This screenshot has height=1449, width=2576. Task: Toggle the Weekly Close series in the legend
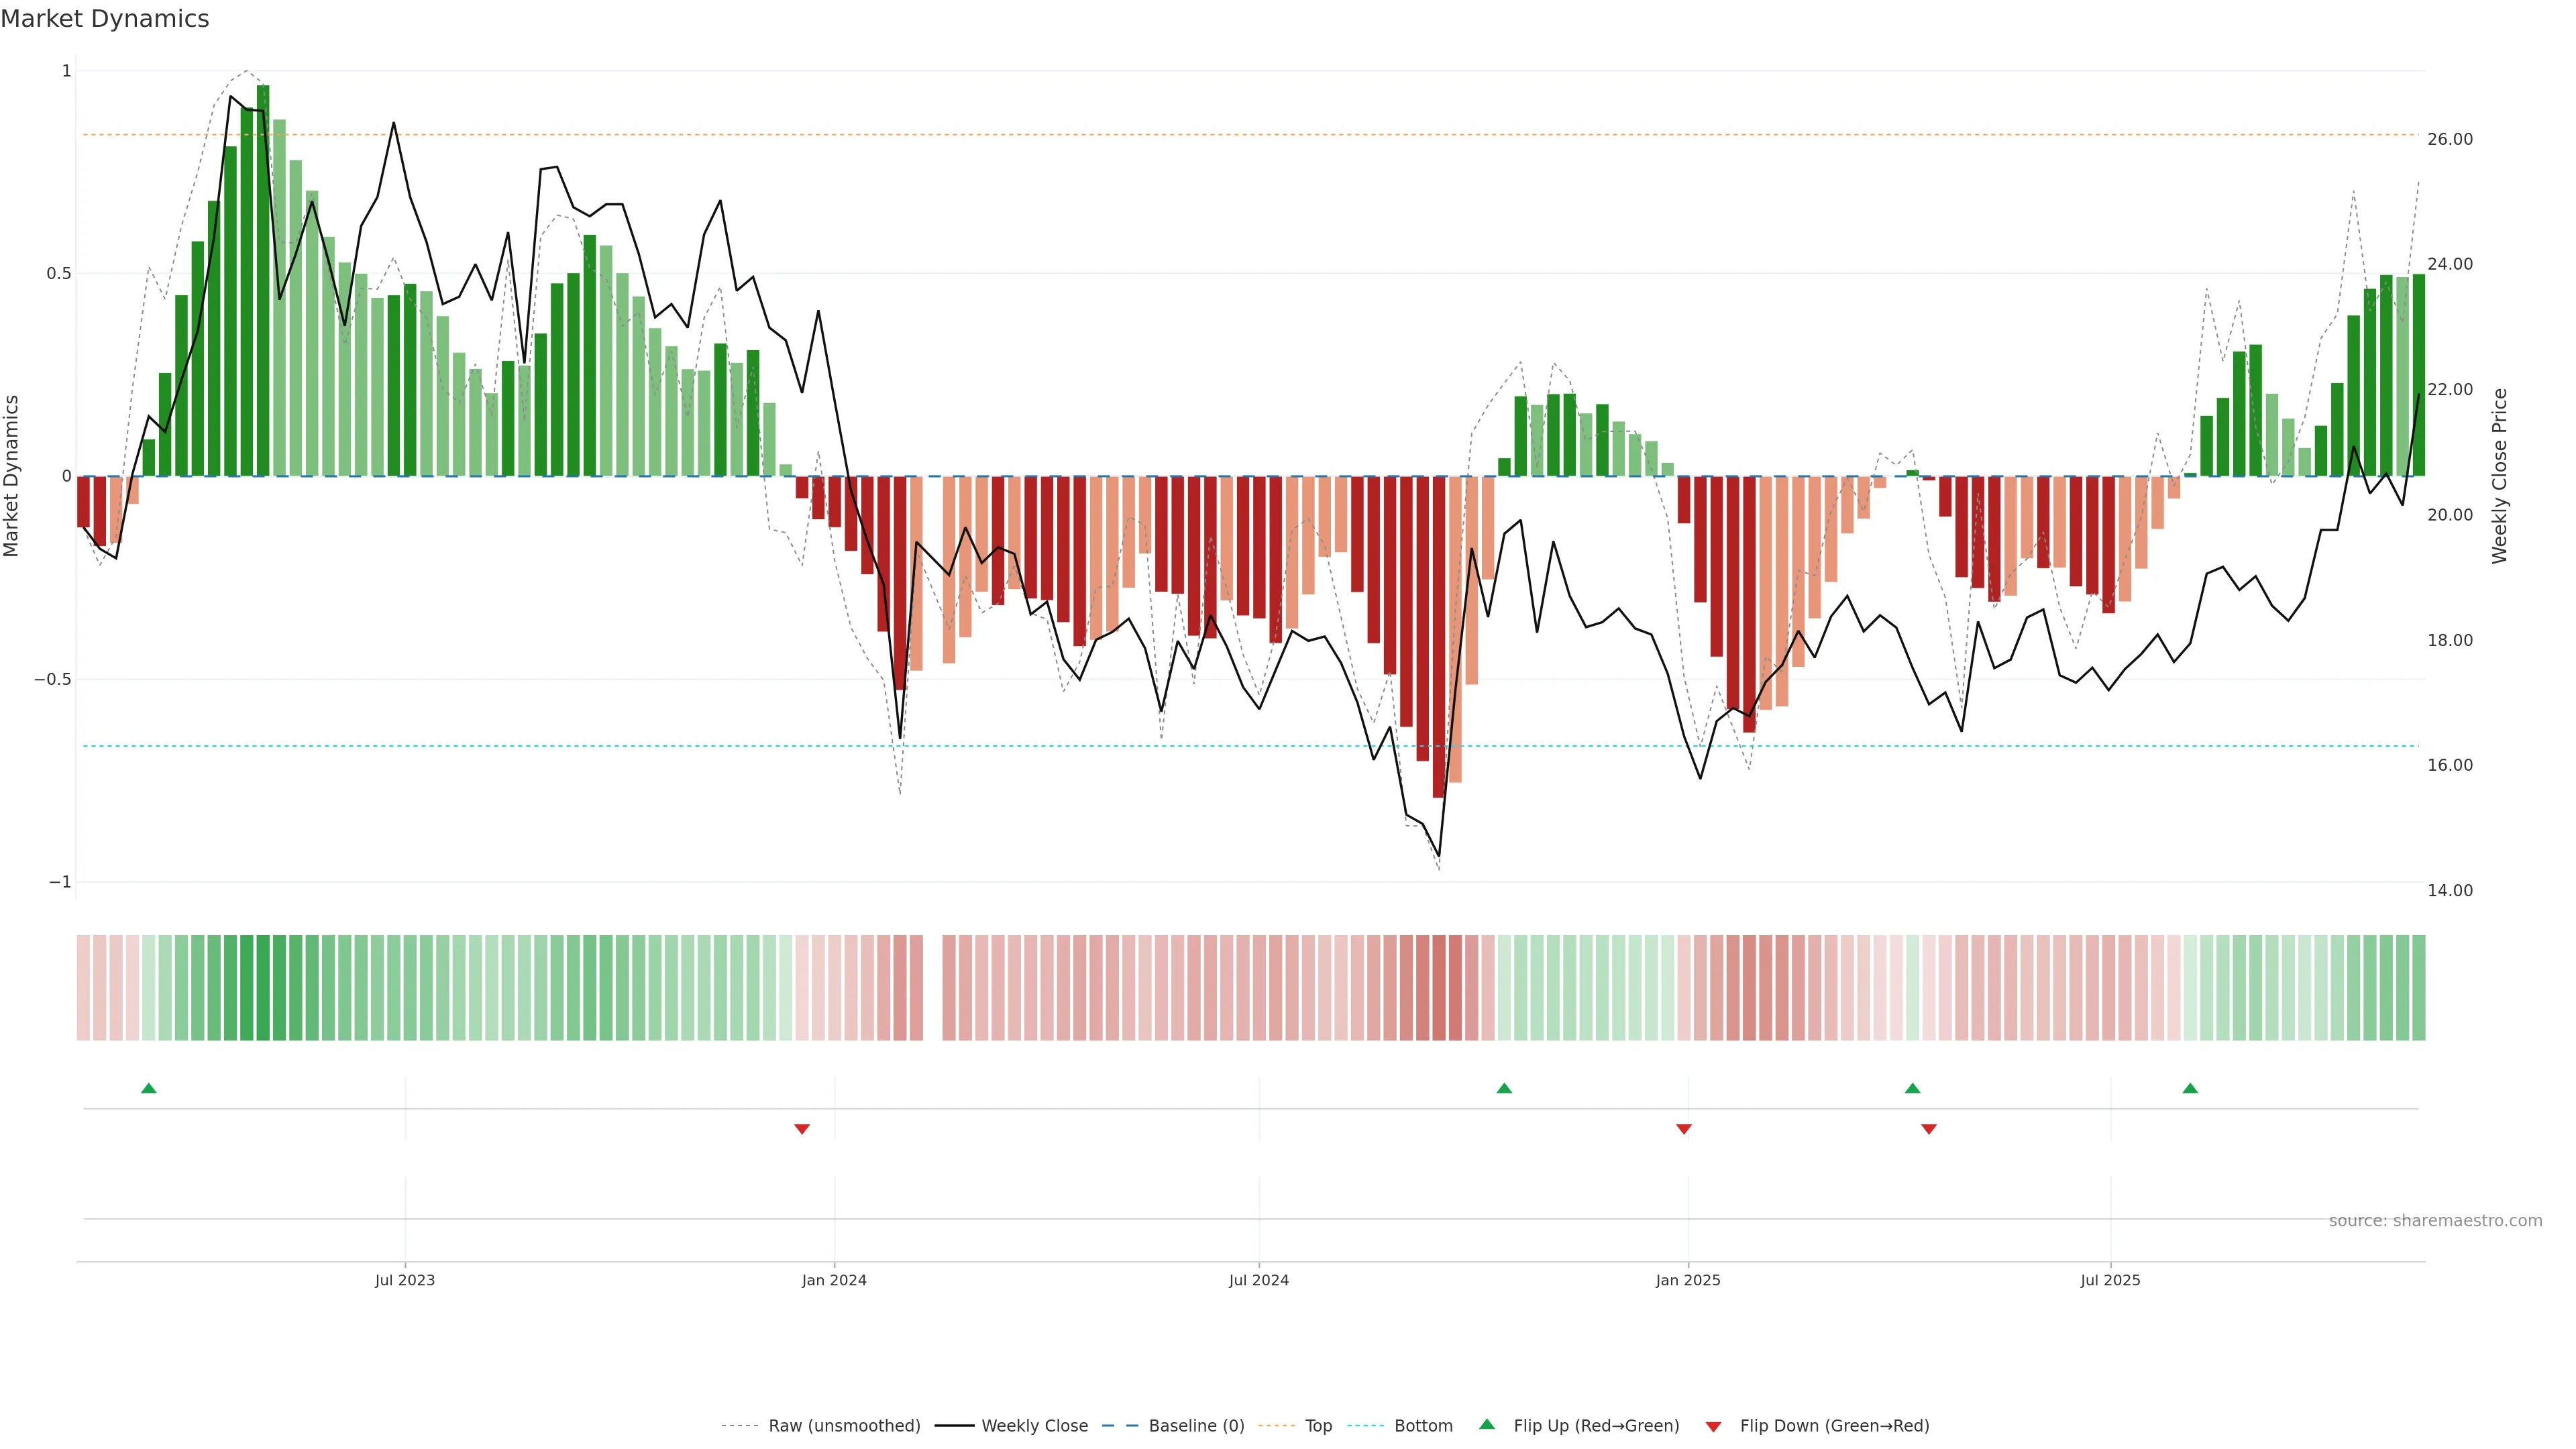point(1034,1426)
